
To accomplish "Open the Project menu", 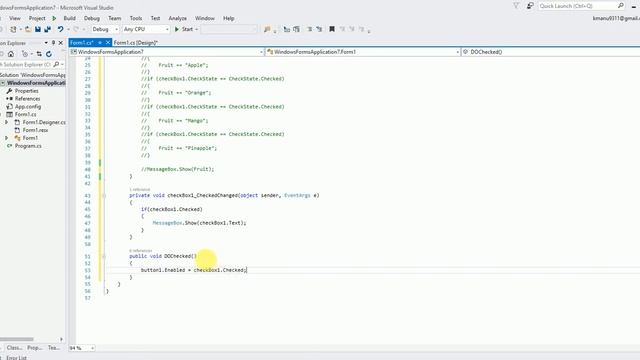I will 37,18.
